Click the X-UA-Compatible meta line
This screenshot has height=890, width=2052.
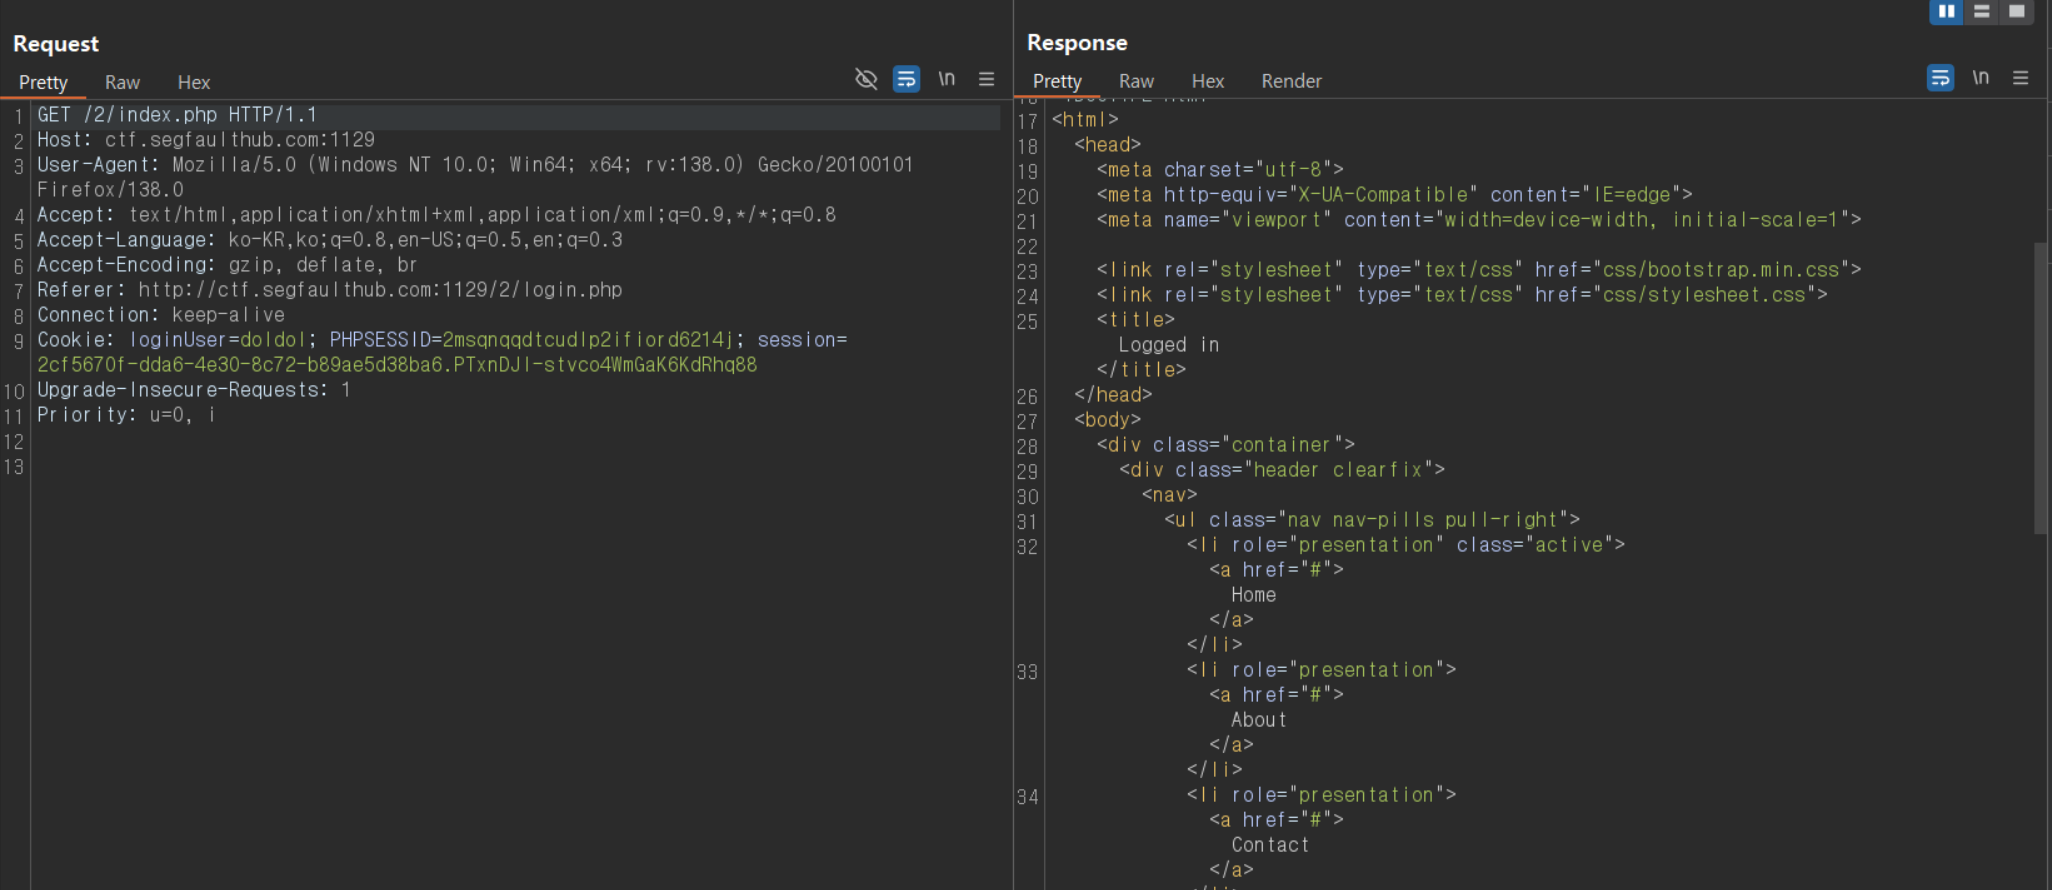click(x=1395, y=195)
